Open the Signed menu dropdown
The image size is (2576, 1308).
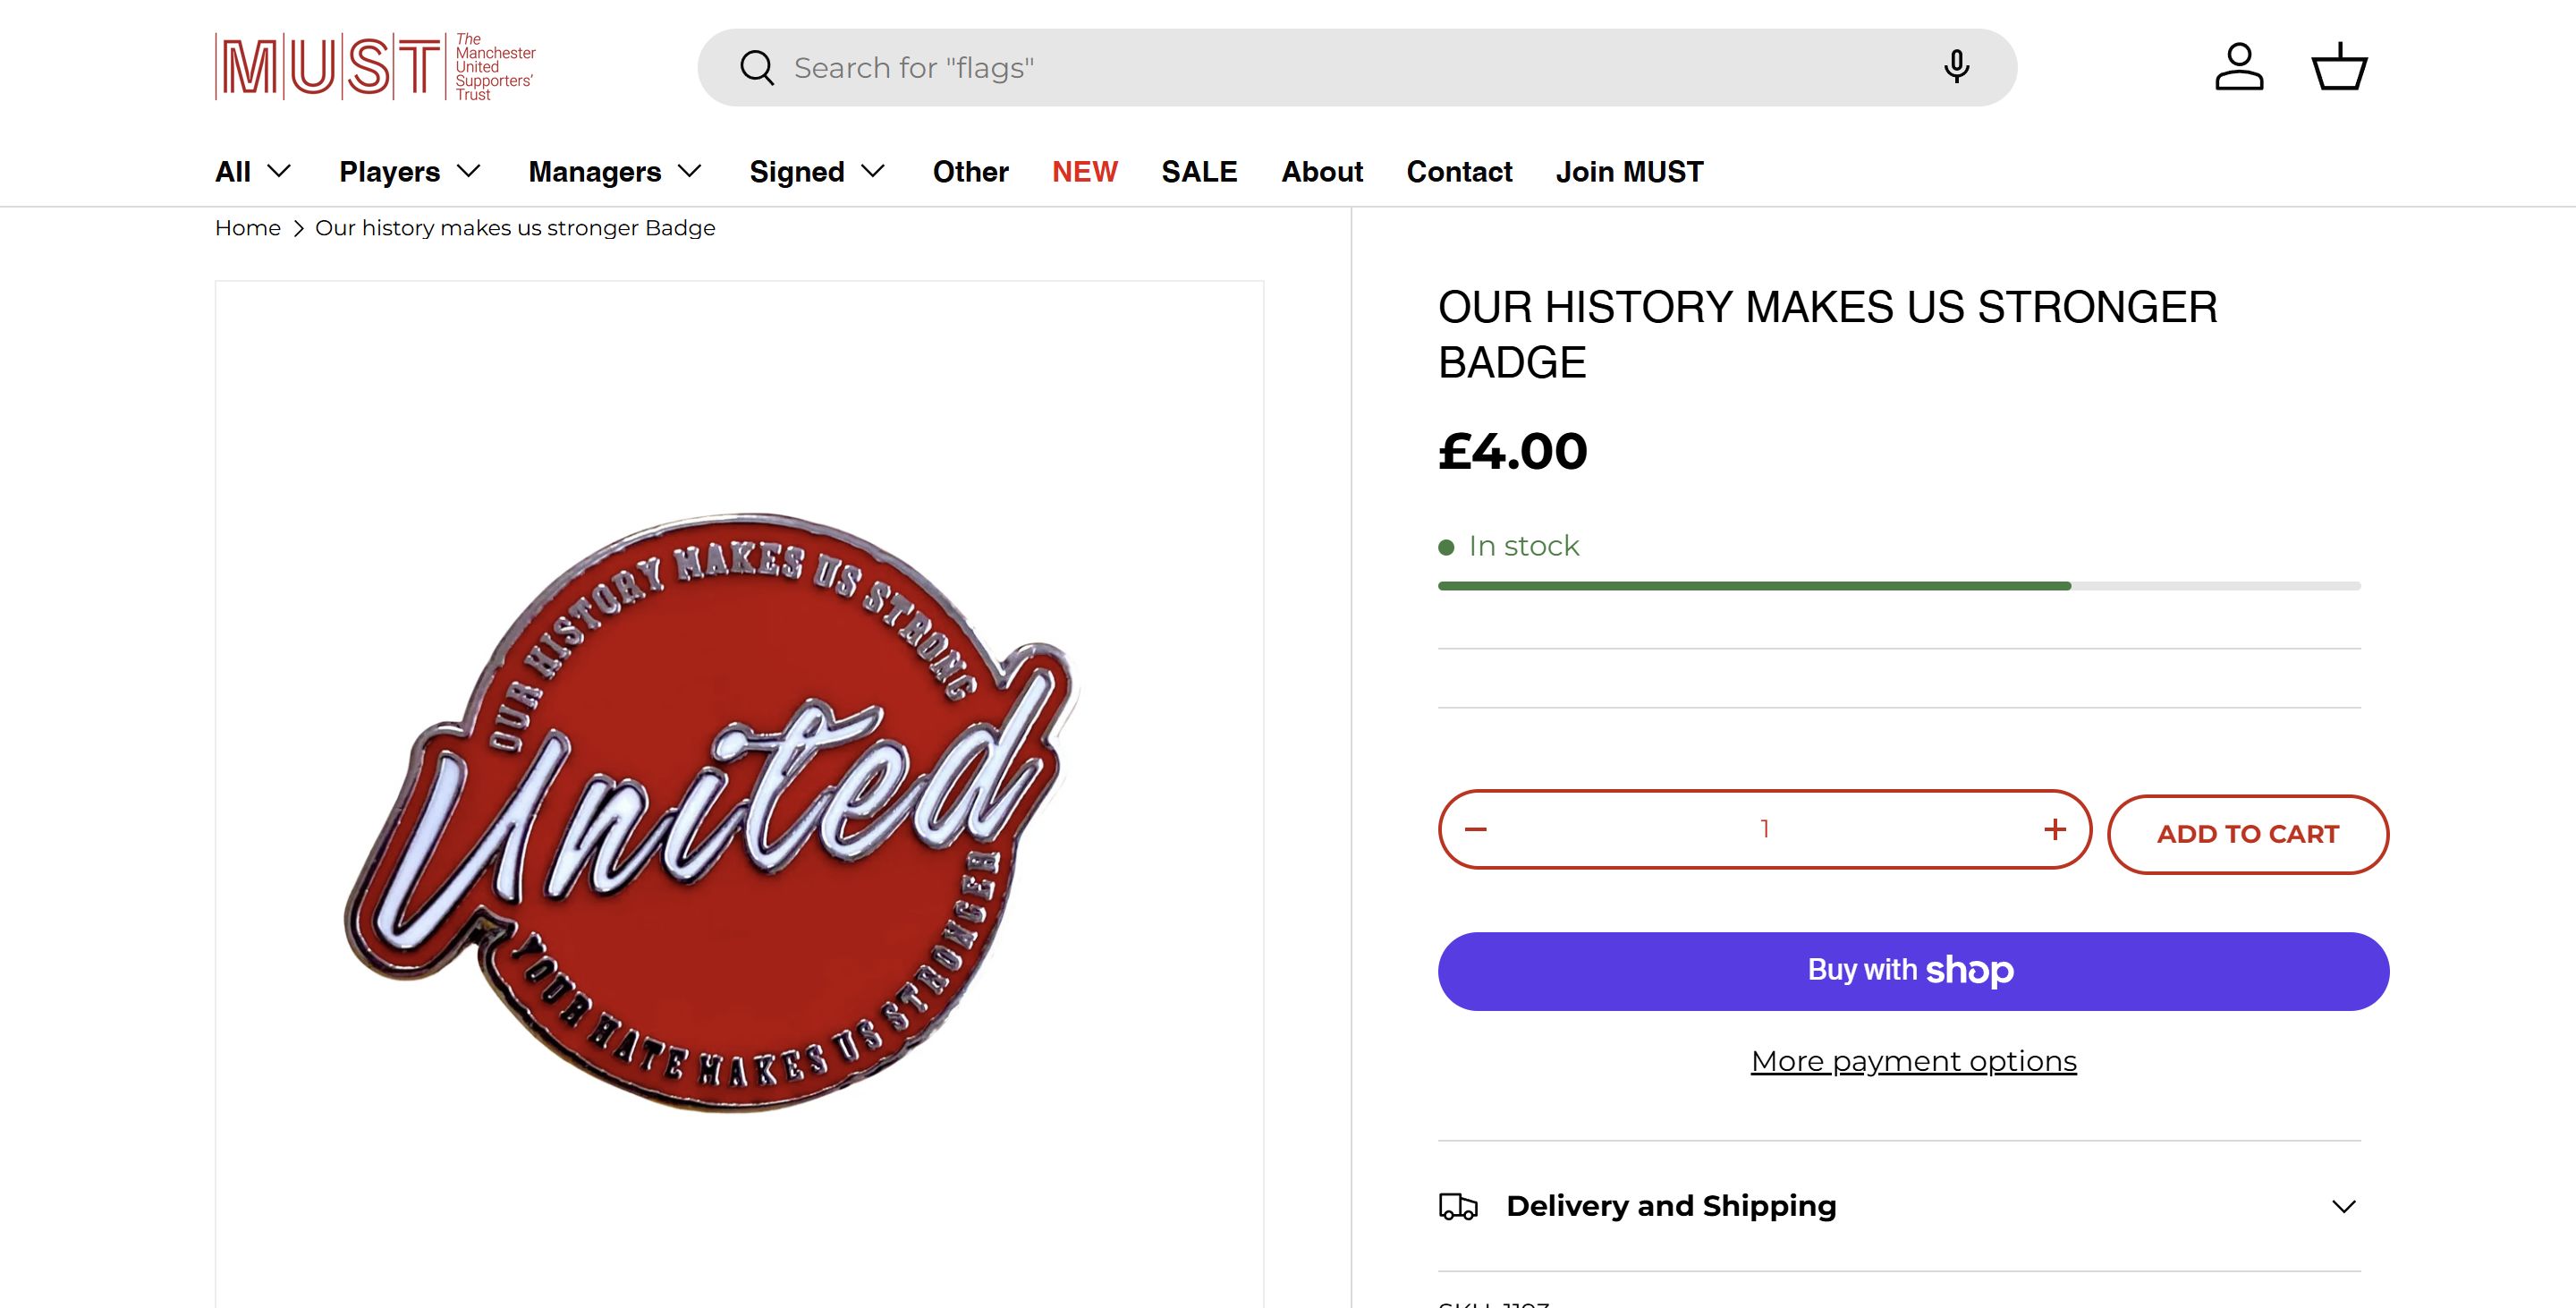[x=817, y=172]
